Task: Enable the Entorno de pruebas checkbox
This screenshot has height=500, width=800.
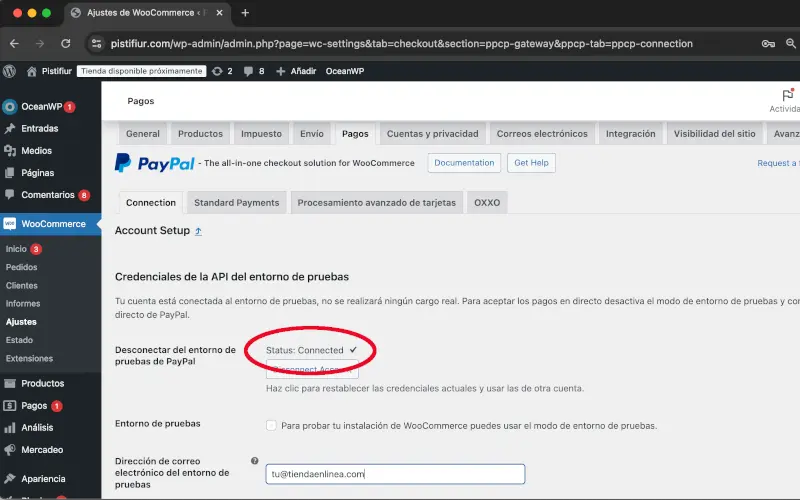Action: 271,426
